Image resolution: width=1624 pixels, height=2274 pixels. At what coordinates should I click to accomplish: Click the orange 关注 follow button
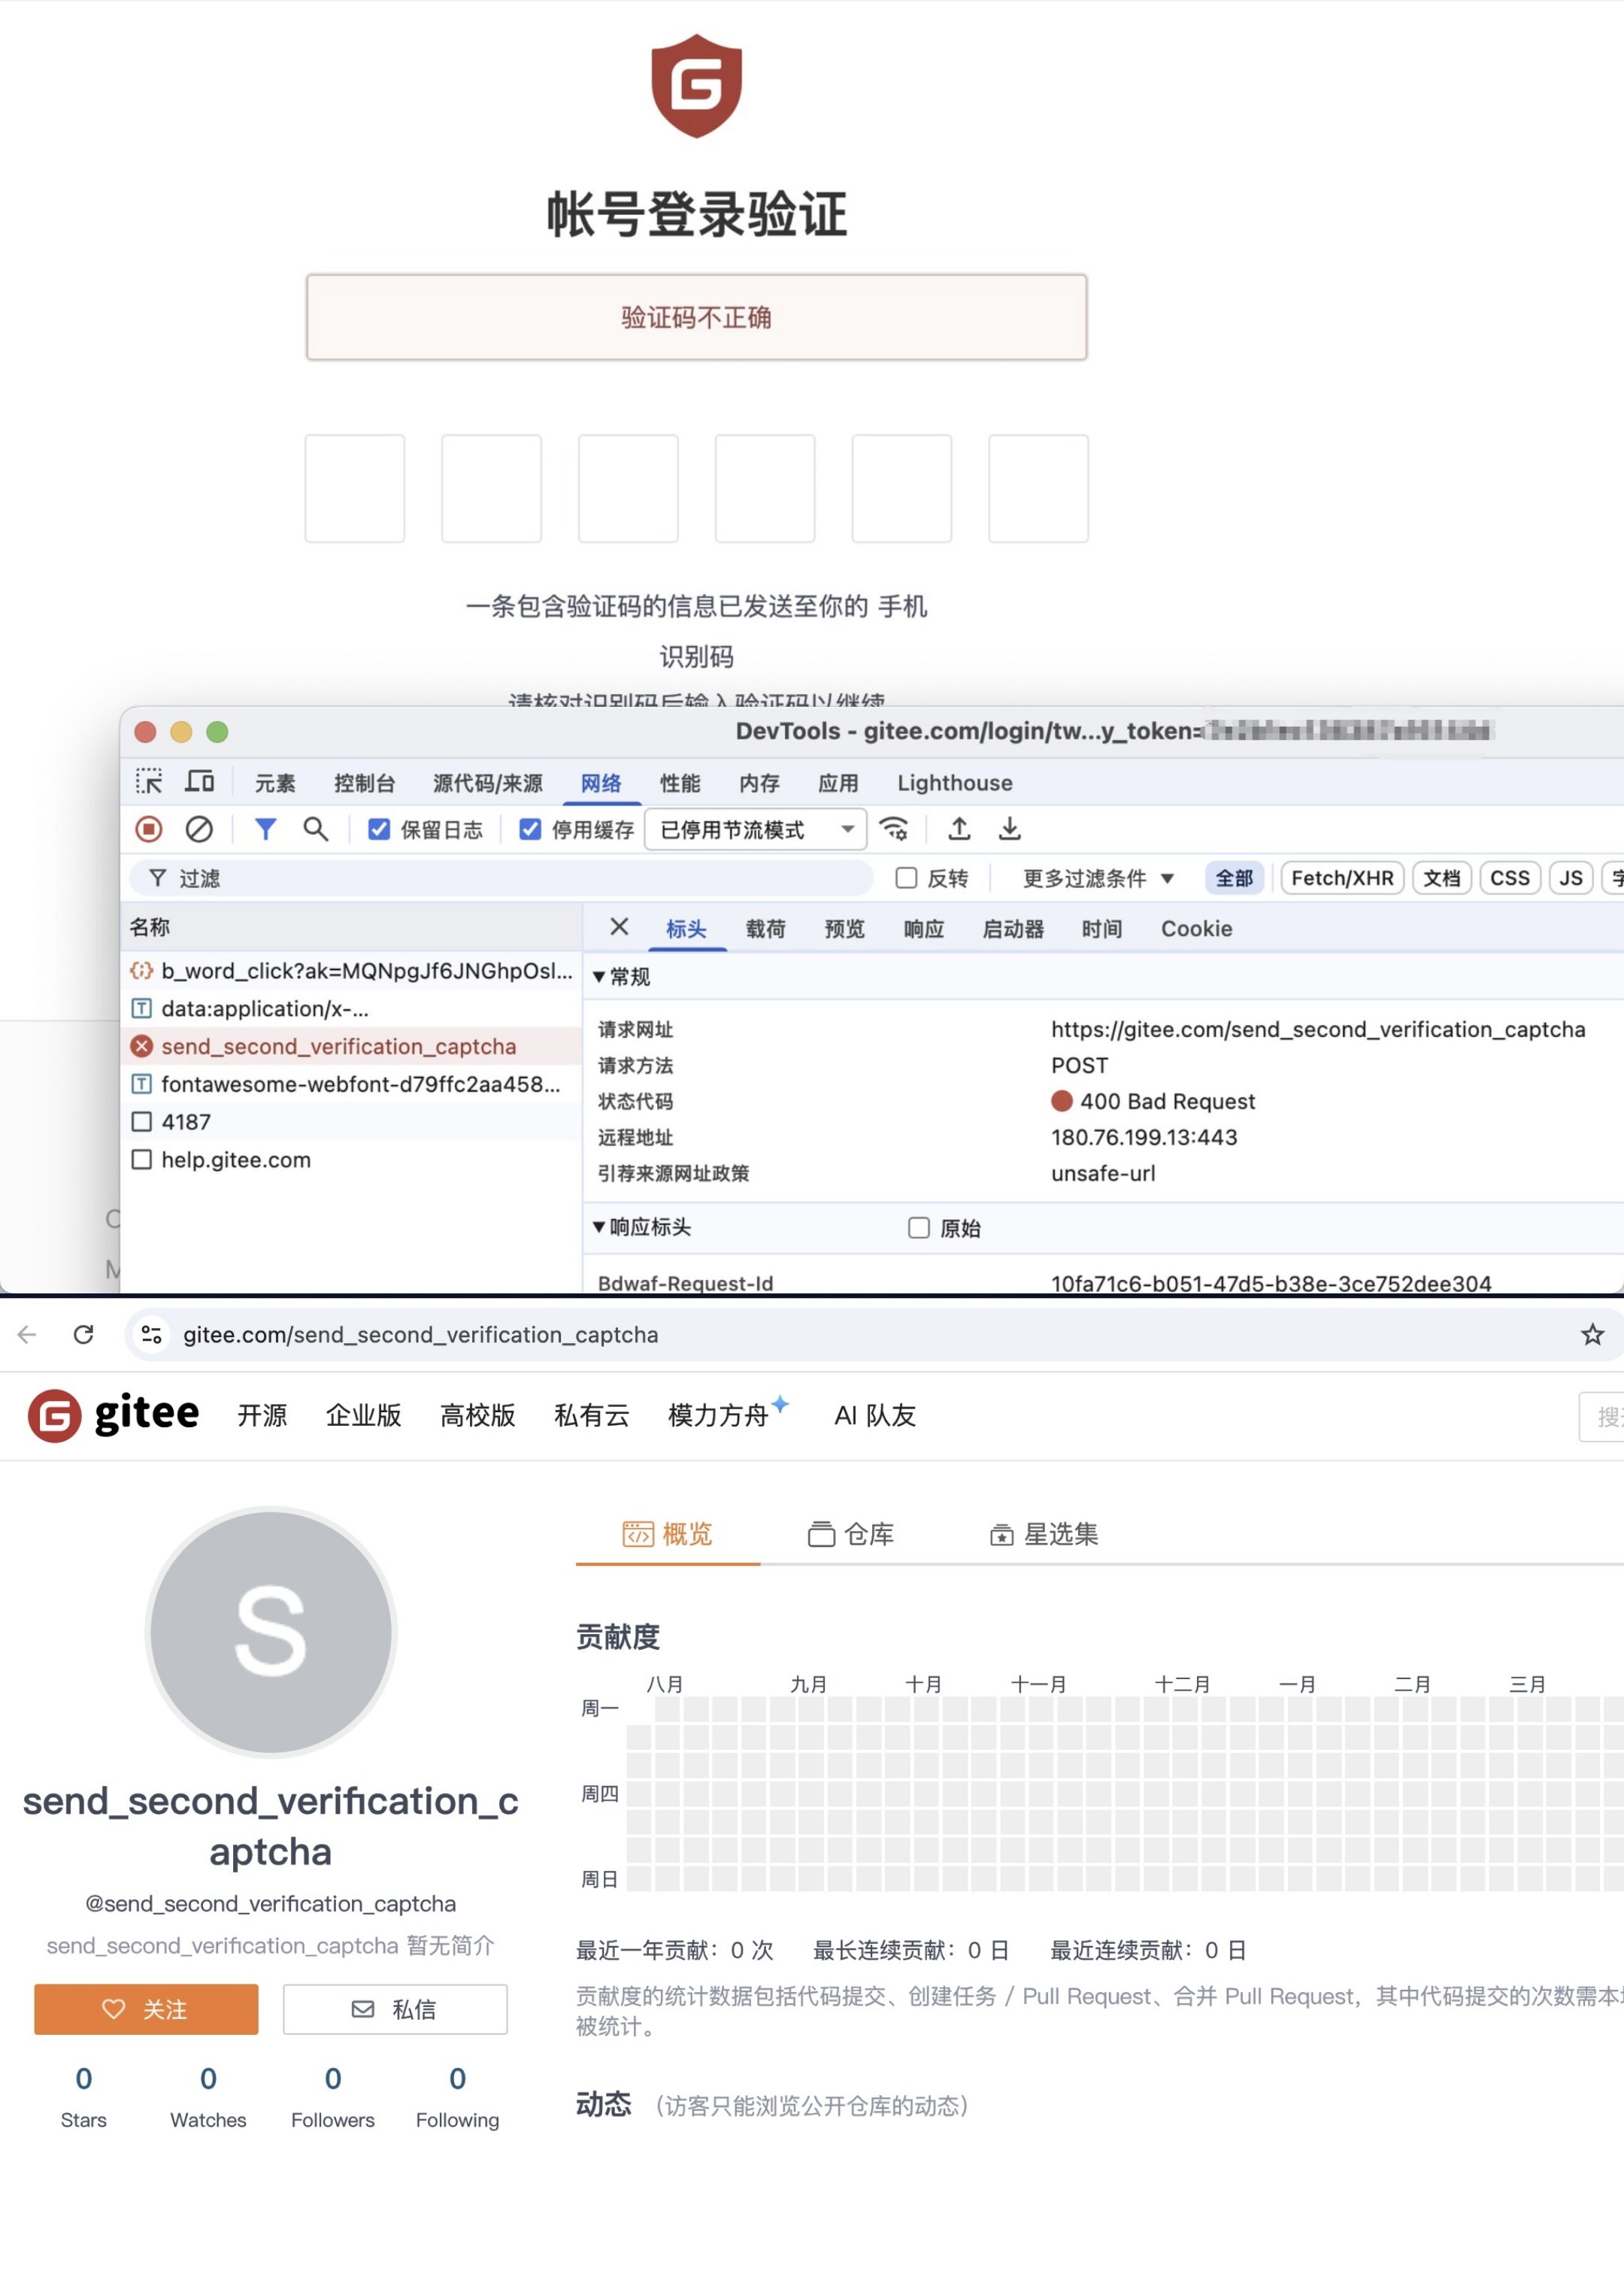pos(146,2009)
